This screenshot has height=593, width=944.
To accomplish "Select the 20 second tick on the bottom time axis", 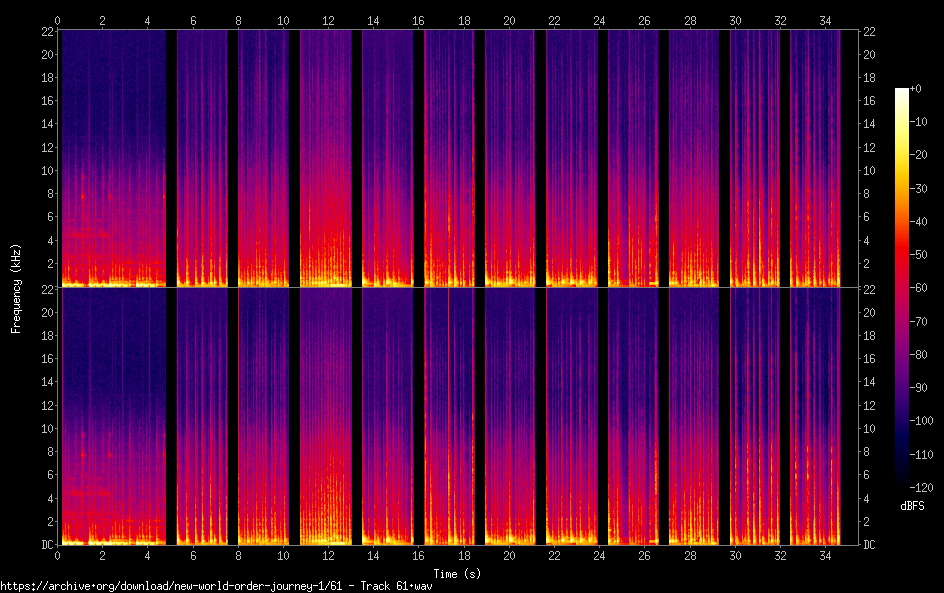I will 509,555.
